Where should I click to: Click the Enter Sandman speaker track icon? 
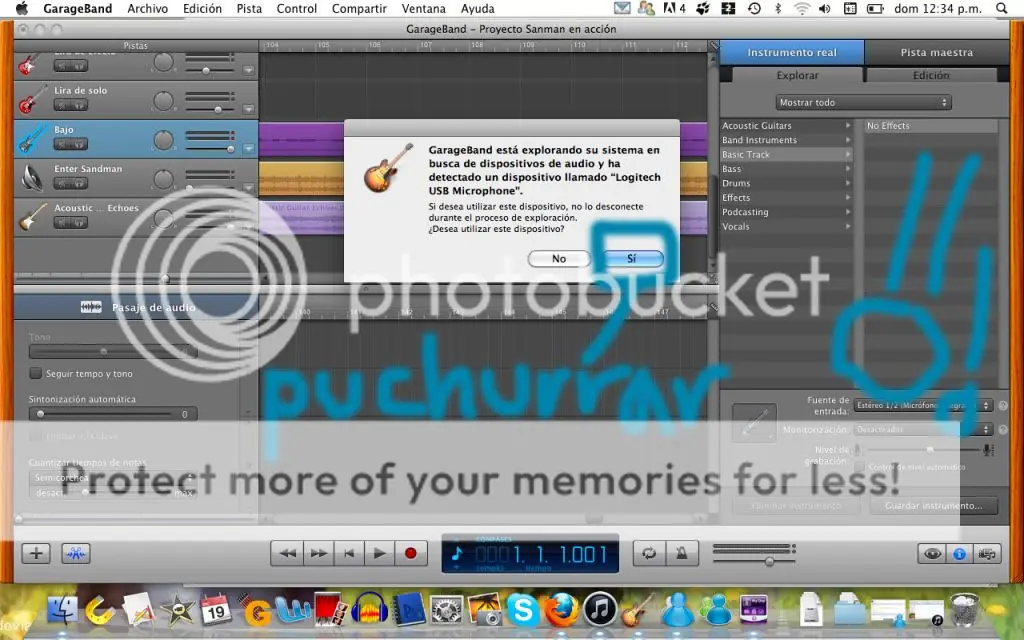(31, 178)
